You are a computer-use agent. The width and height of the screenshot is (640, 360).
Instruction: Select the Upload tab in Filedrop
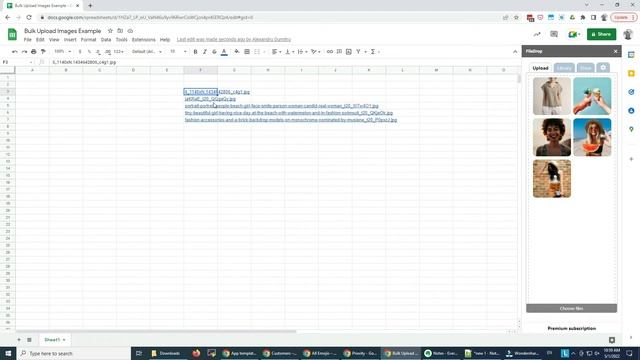tap(540, 68)
